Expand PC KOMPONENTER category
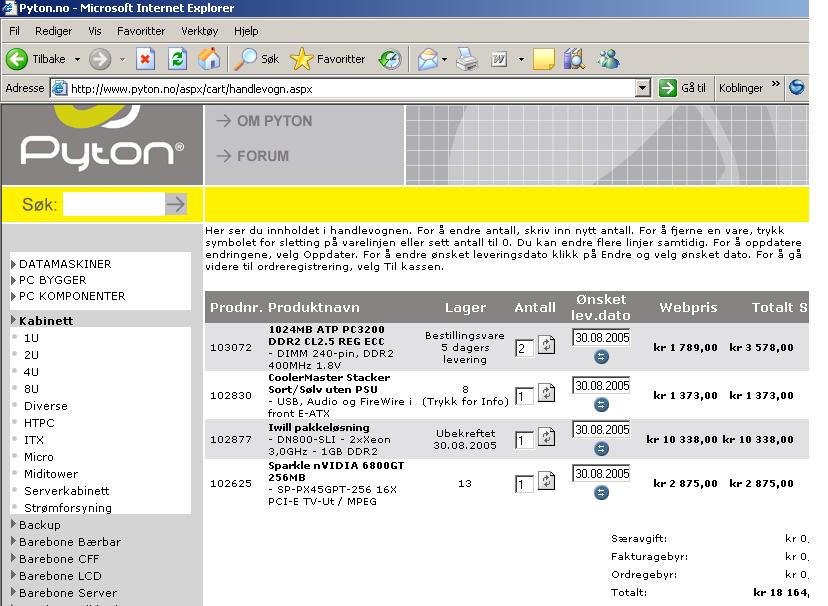 pos(68,296)
